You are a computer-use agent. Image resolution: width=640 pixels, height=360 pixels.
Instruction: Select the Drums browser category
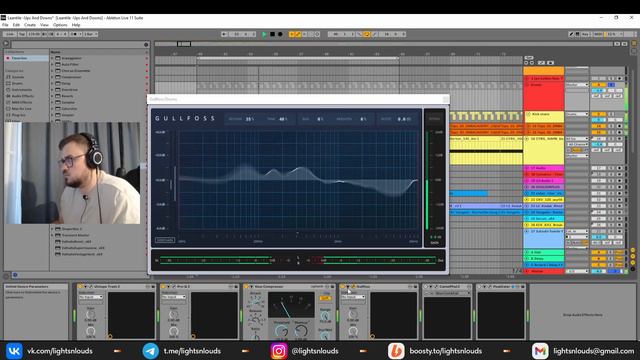point(17,83)
